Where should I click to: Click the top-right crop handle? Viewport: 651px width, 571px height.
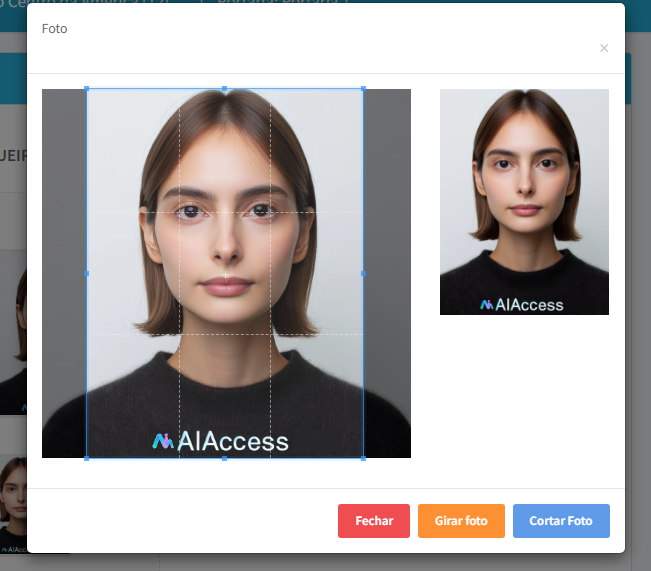coord(363,89)
